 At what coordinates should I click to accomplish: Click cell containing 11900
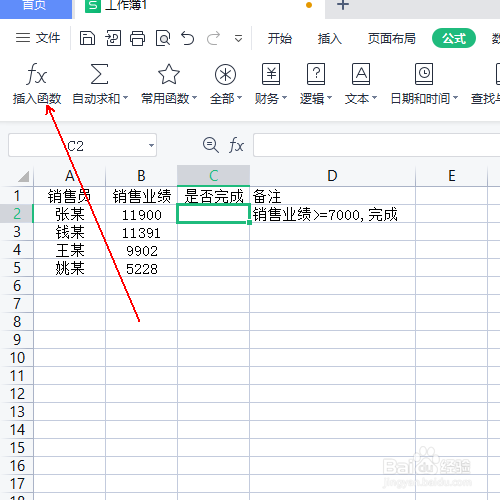pos(141,214)
